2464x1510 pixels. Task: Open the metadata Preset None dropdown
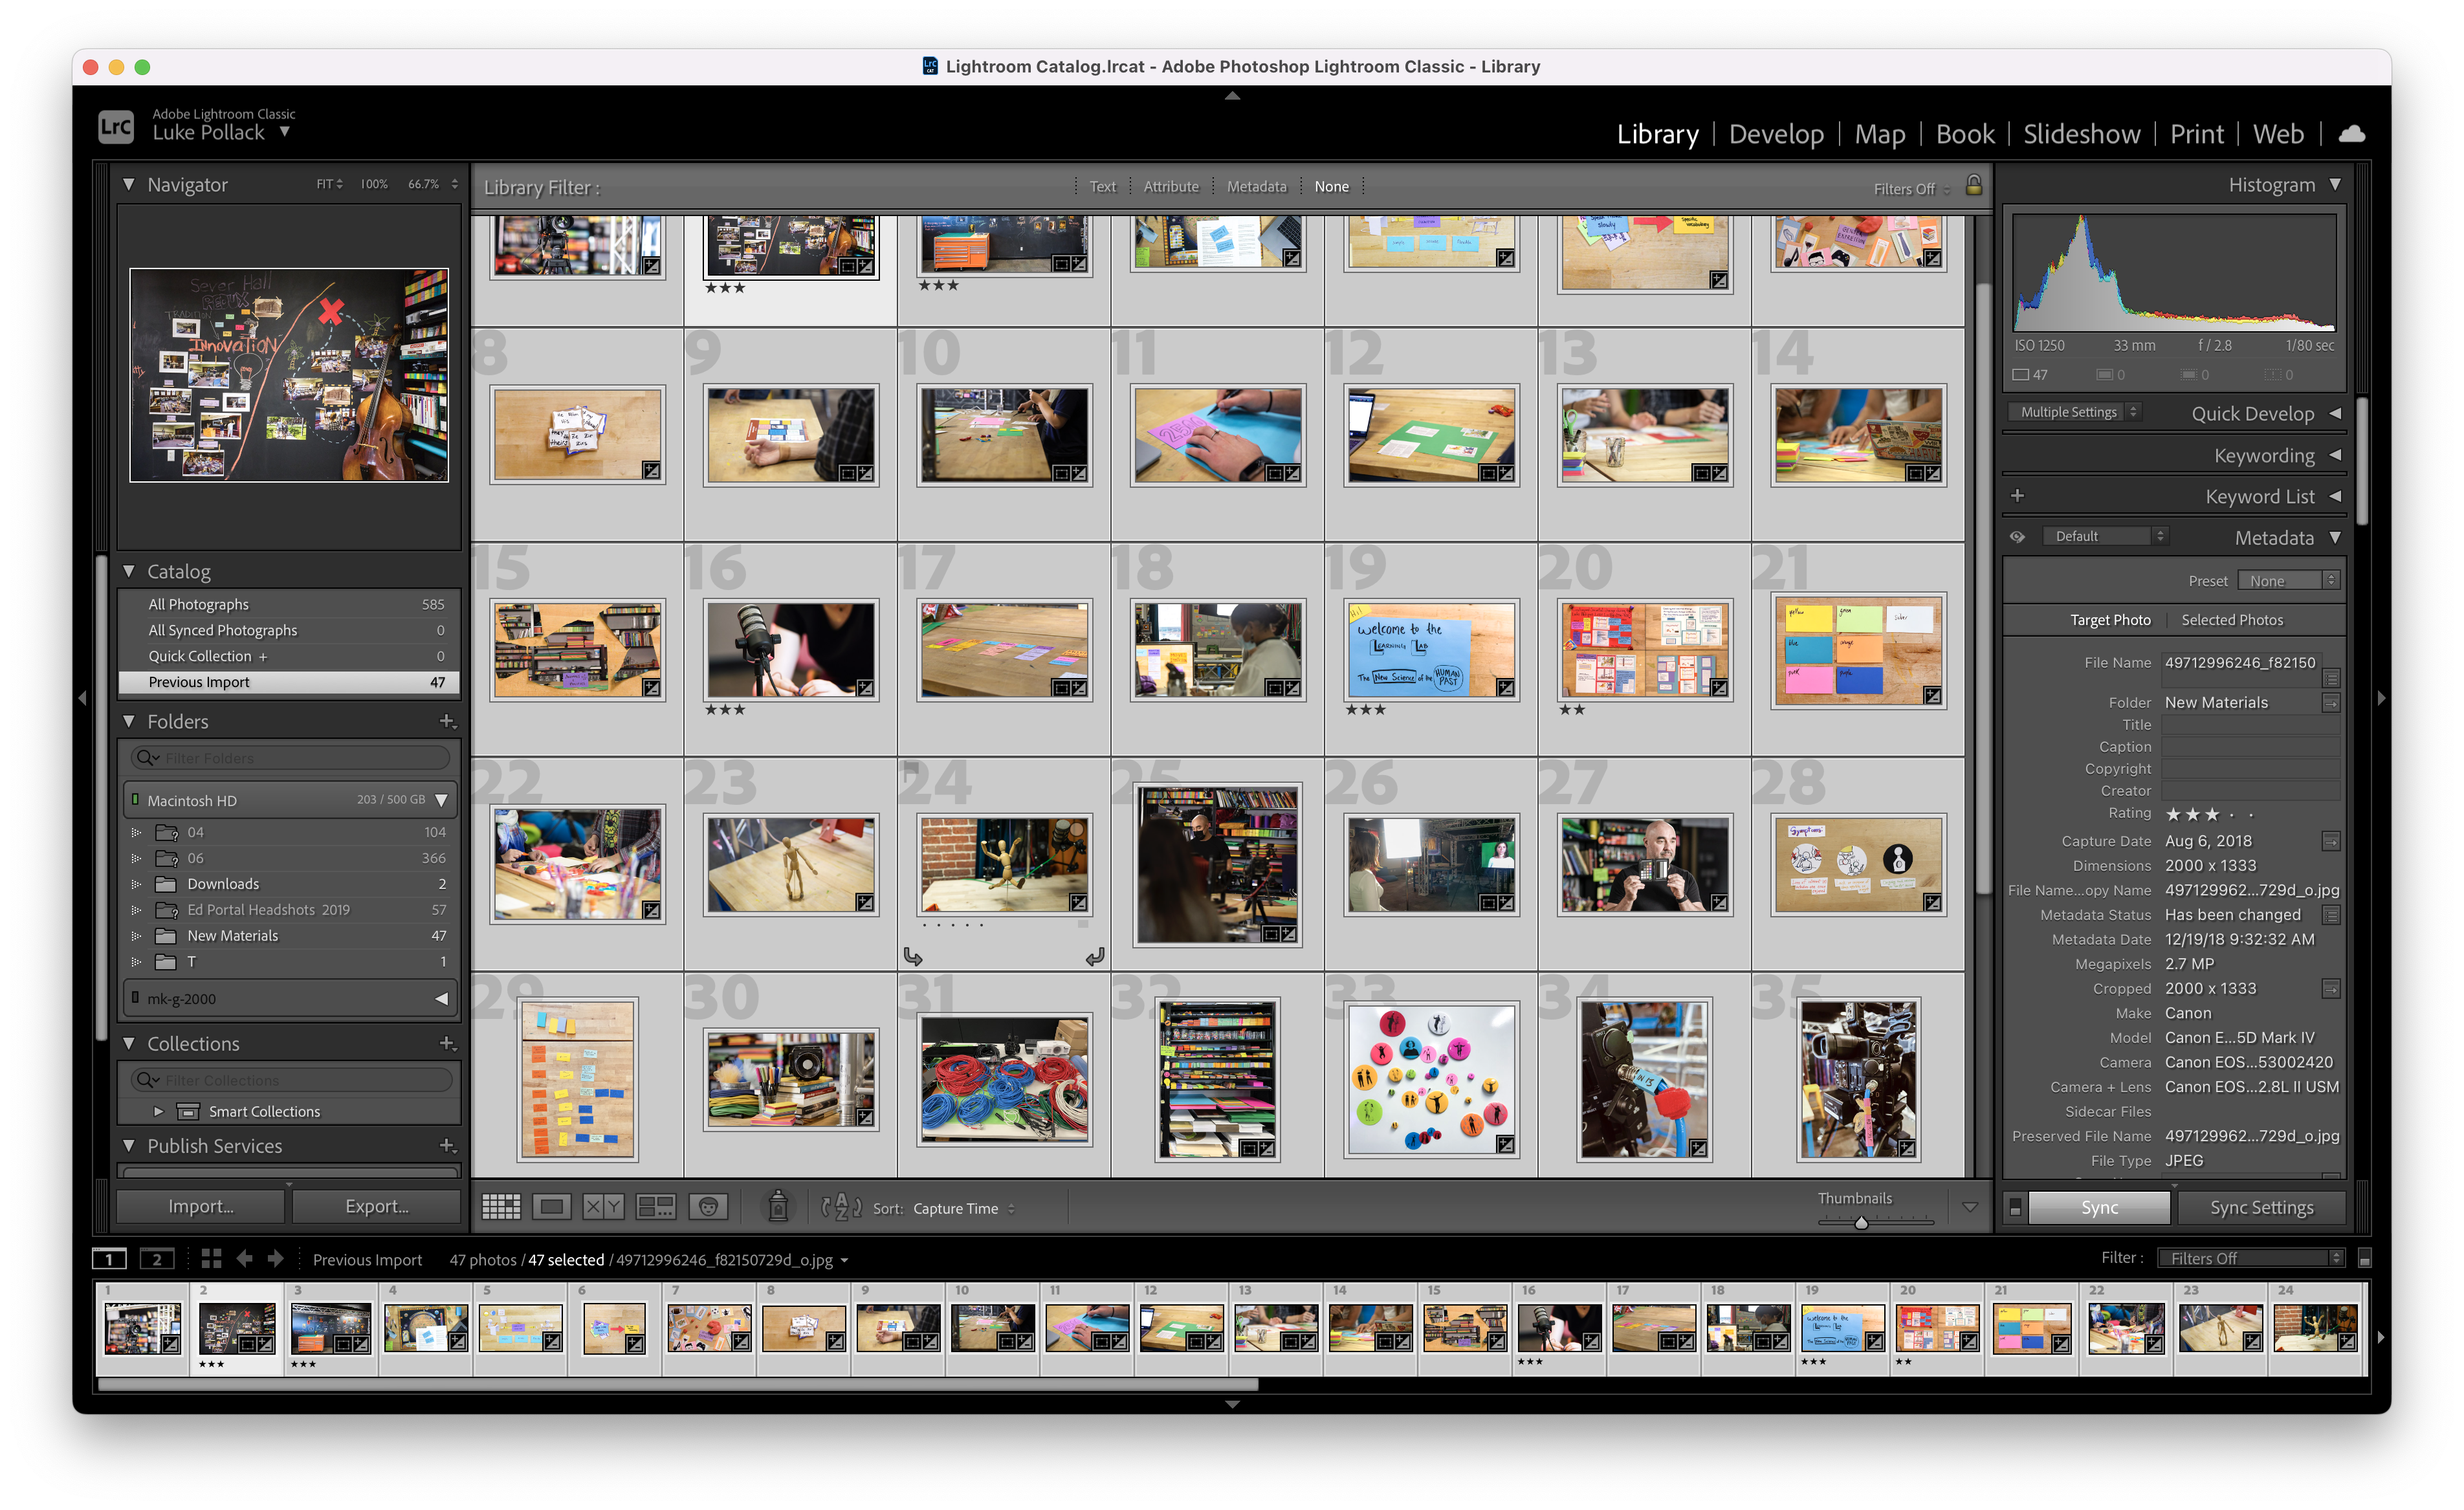[2288, 581]
